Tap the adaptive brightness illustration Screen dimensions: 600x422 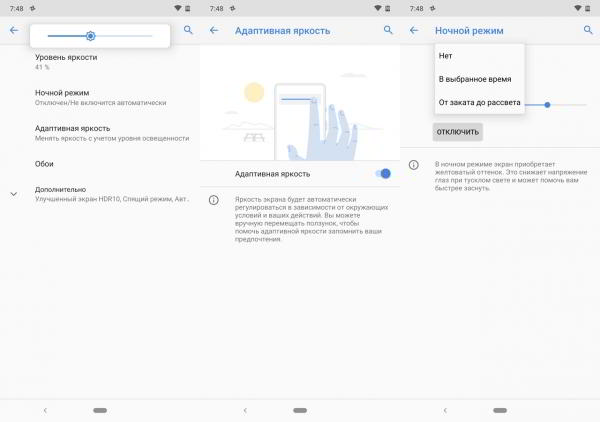(300, 103)
